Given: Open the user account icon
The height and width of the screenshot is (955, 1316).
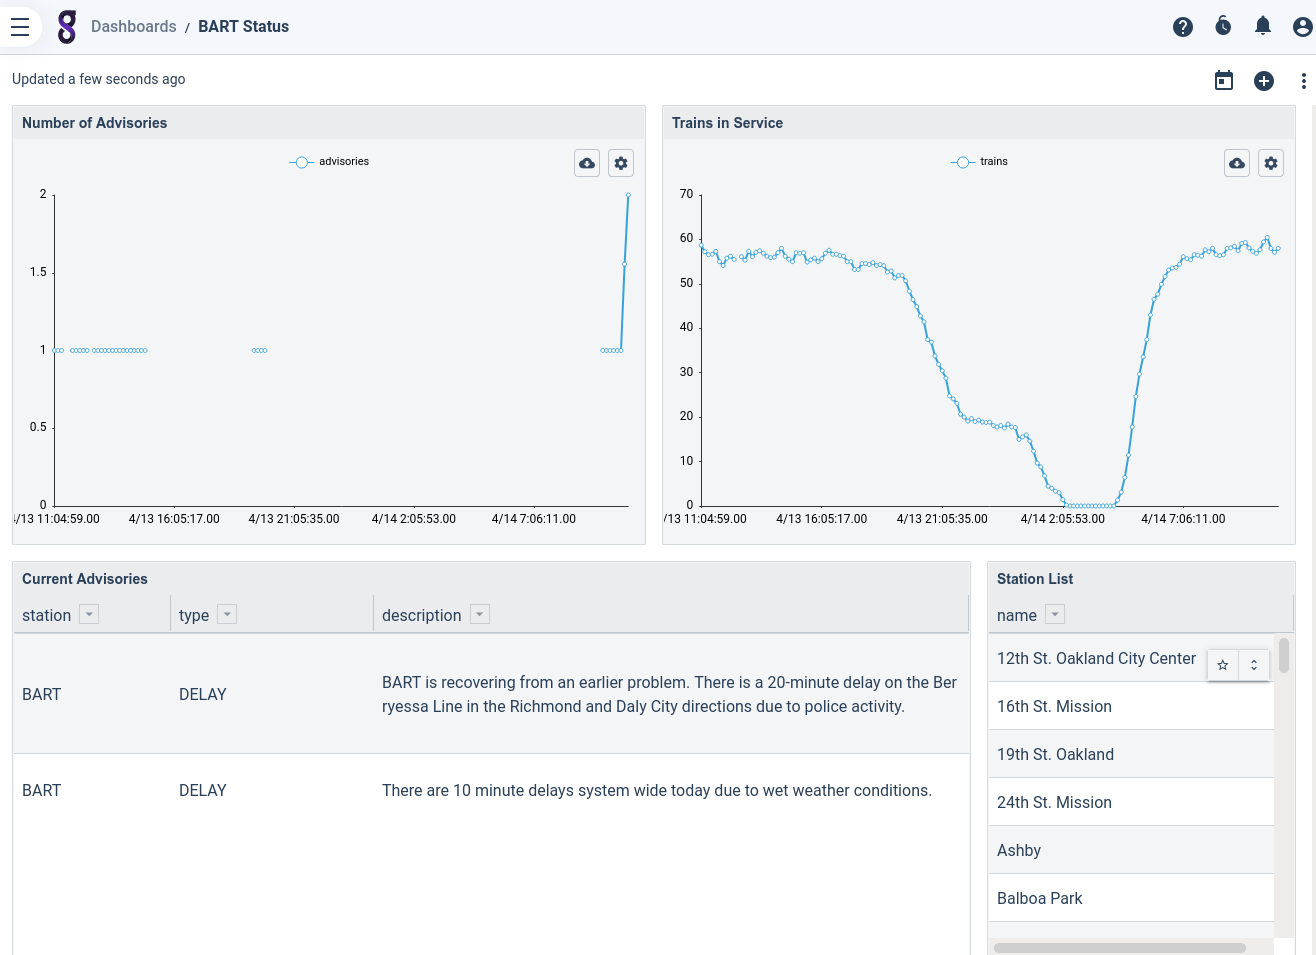Looking at the screenshot, I should 1303,27.
